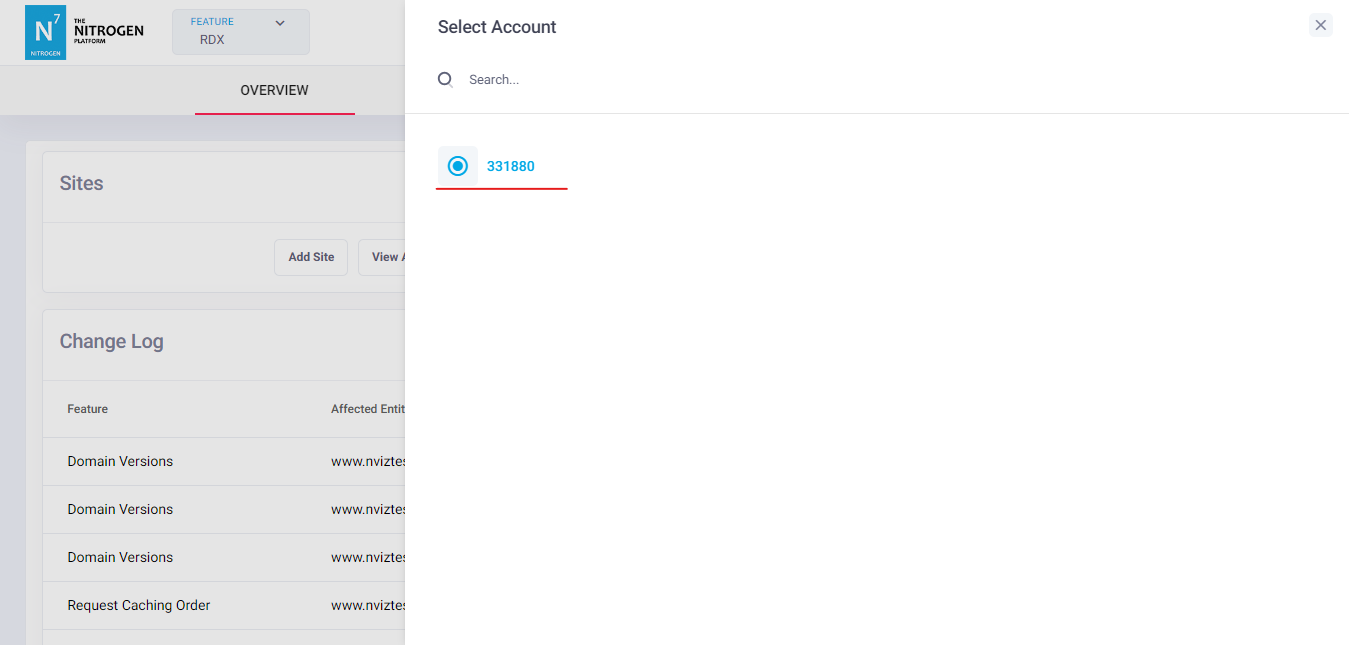Click the Select Account panel title

497,27
